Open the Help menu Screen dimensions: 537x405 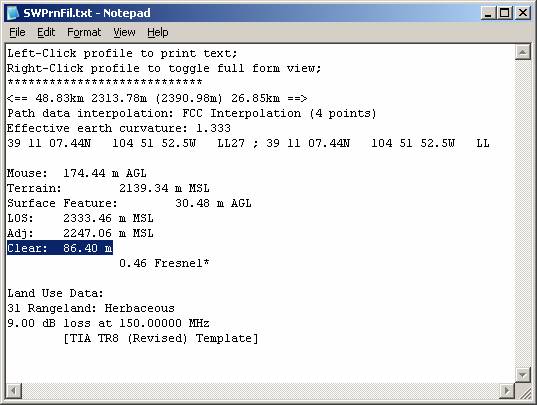pos(158,33)
